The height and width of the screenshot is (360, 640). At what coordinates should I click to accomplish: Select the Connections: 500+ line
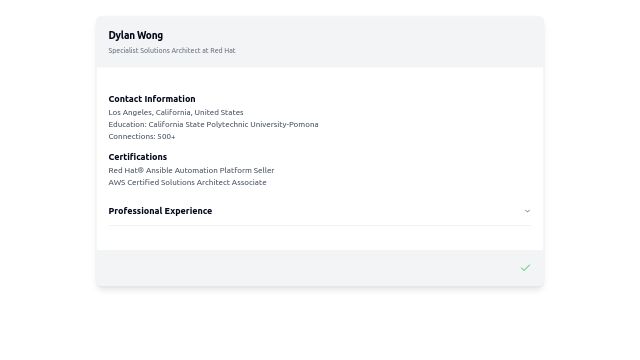(142, 136)
